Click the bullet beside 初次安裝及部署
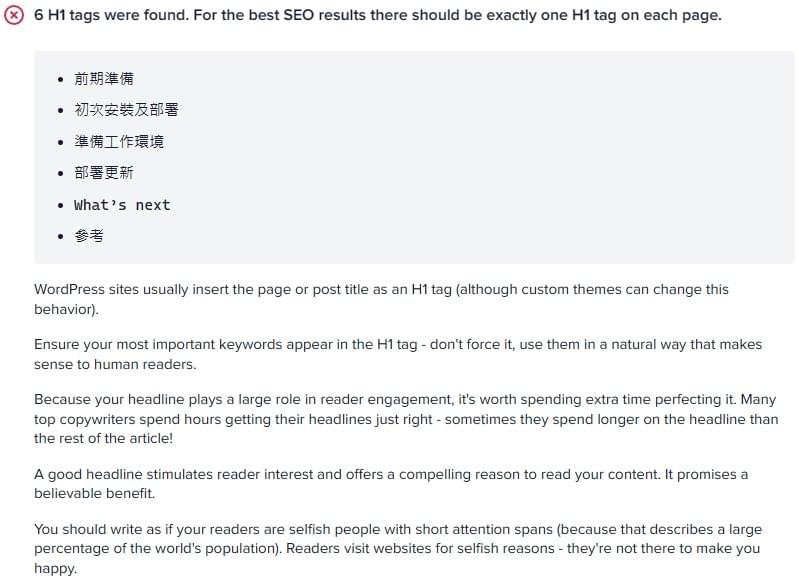Screen dimensions: 799x579 (x=61, y=111)
